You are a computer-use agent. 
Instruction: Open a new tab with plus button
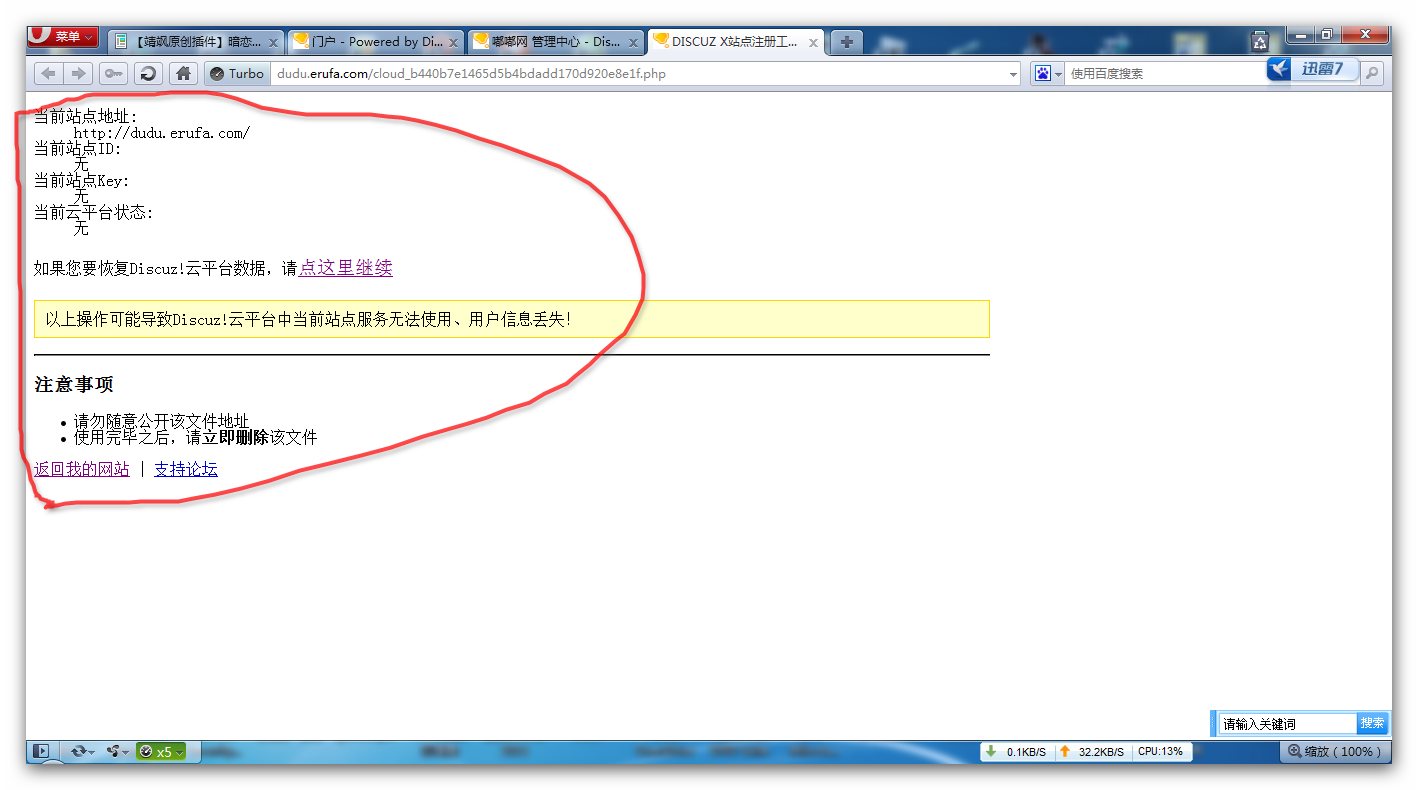[846, 42]
